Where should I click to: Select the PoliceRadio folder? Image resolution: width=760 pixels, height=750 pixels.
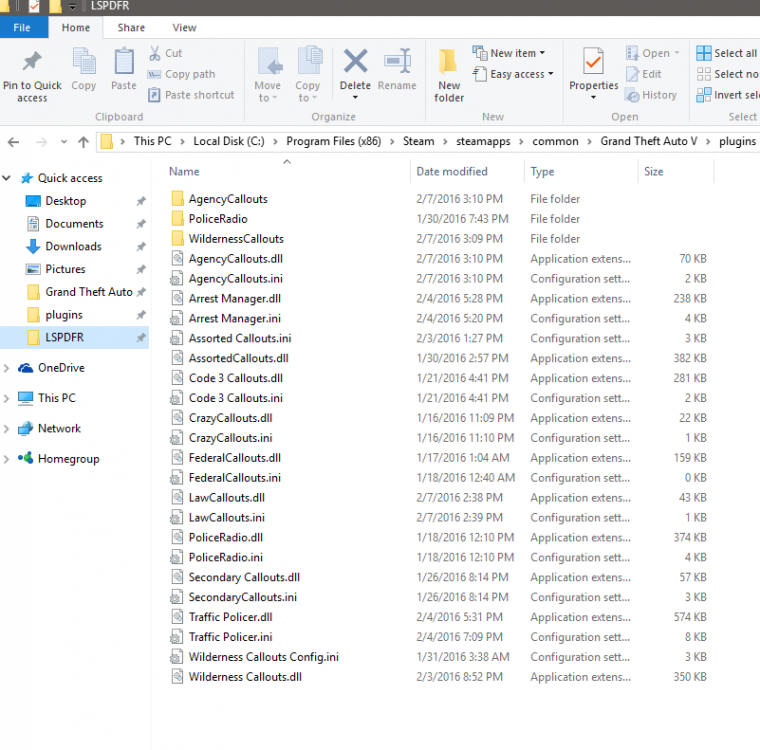[x=218, y=219]
